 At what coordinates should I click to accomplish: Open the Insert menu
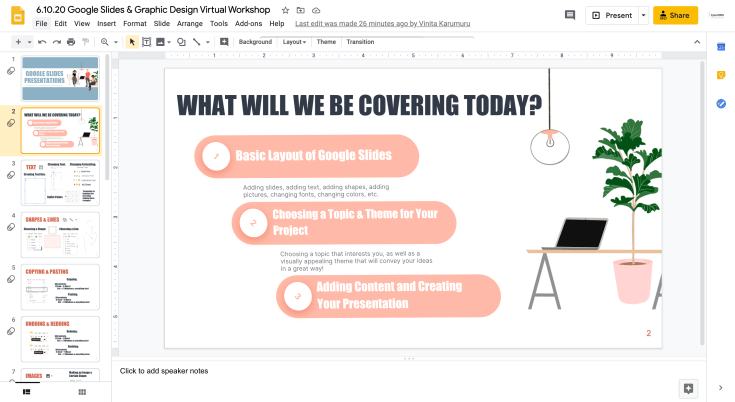click(x=106, y=23)
